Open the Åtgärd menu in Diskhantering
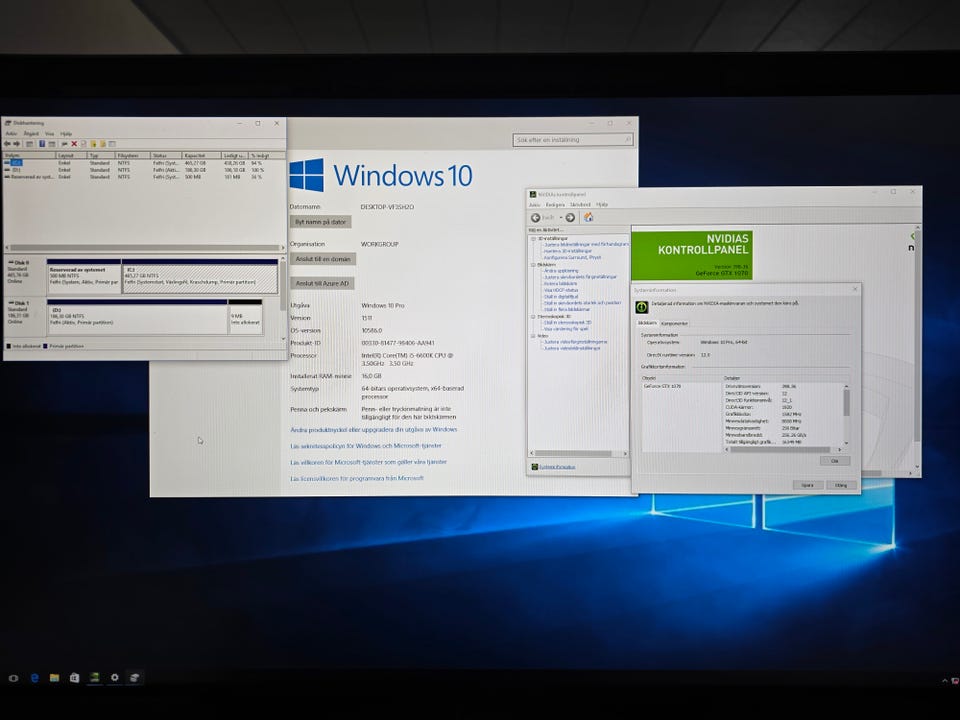 coord(31,133)
